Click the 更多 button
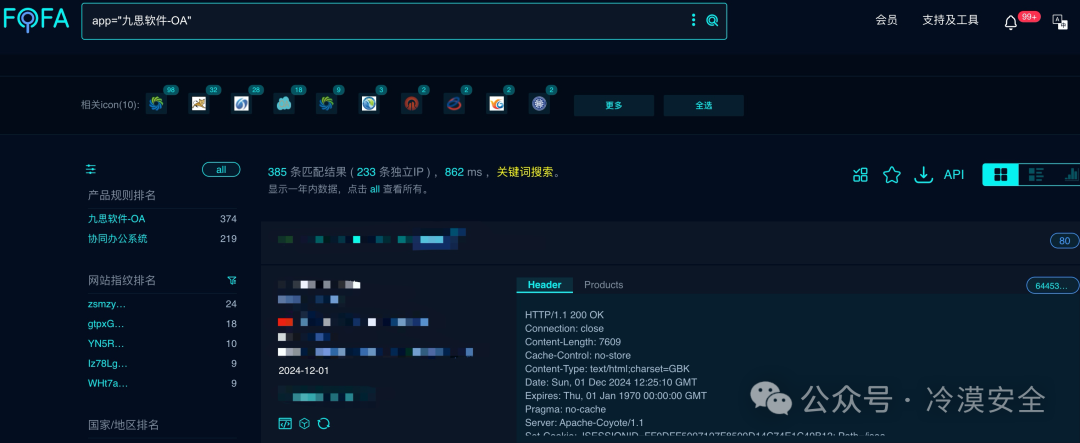The height and width of the screenshot is (443, 1080). point(614,105)
